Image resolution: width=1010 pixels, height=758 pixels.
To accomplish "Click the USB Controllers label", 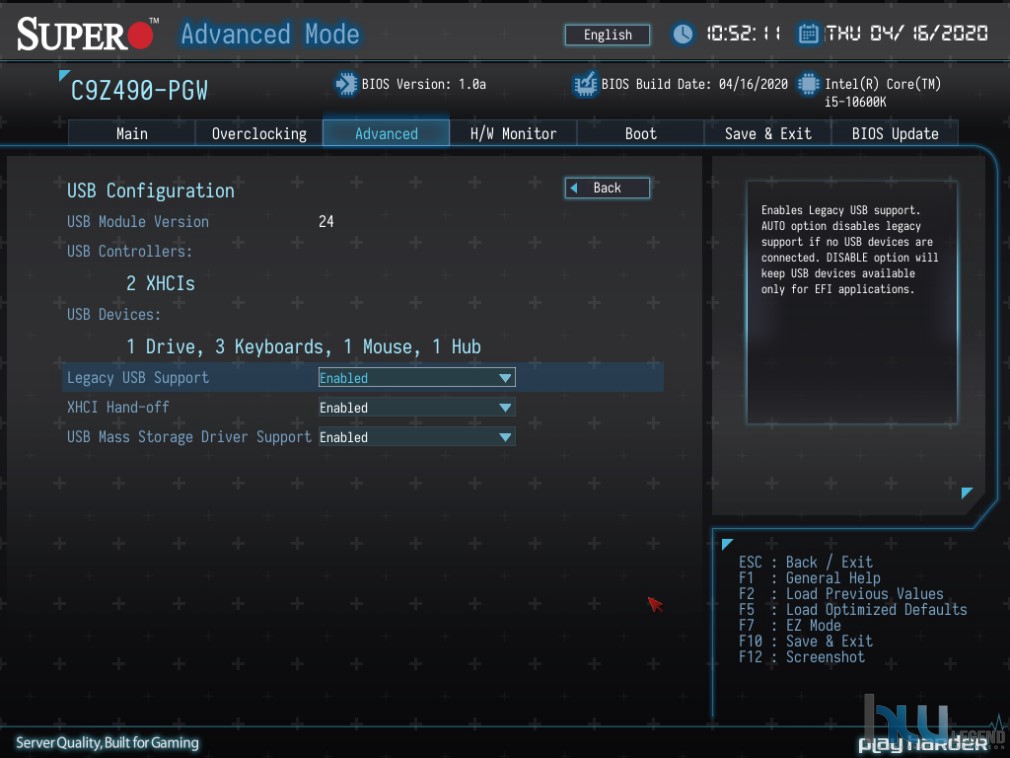I will point(129,251).
